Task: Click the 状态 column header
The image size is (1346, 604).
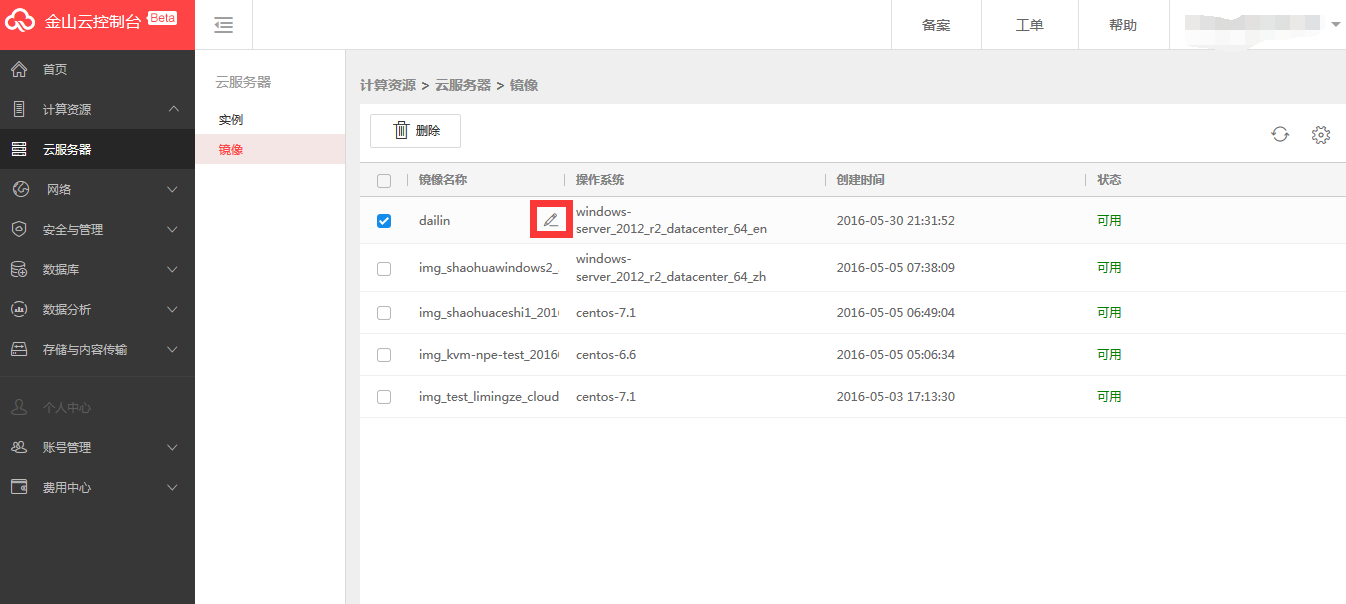Action: [x=1109, y=180]
